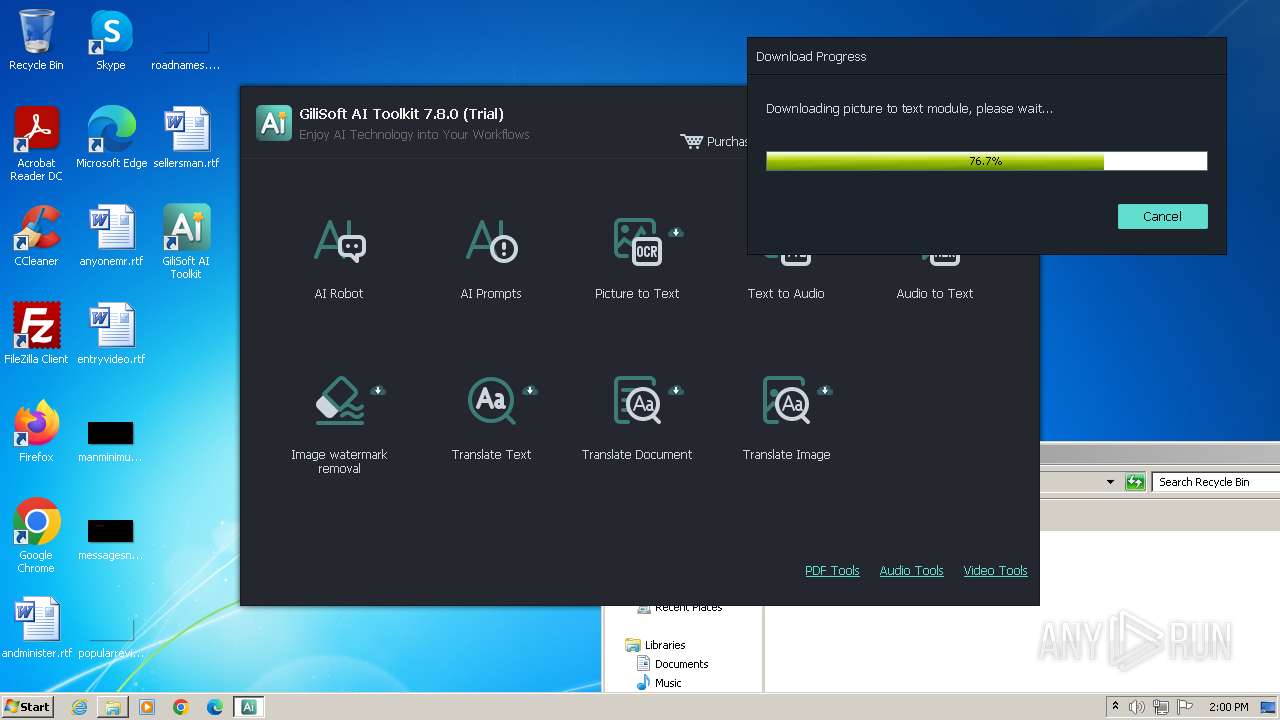The width and height of the screenshot is (1280, 720).
Task: Click the 76.7% download progress bar
Action: [986, 161]
